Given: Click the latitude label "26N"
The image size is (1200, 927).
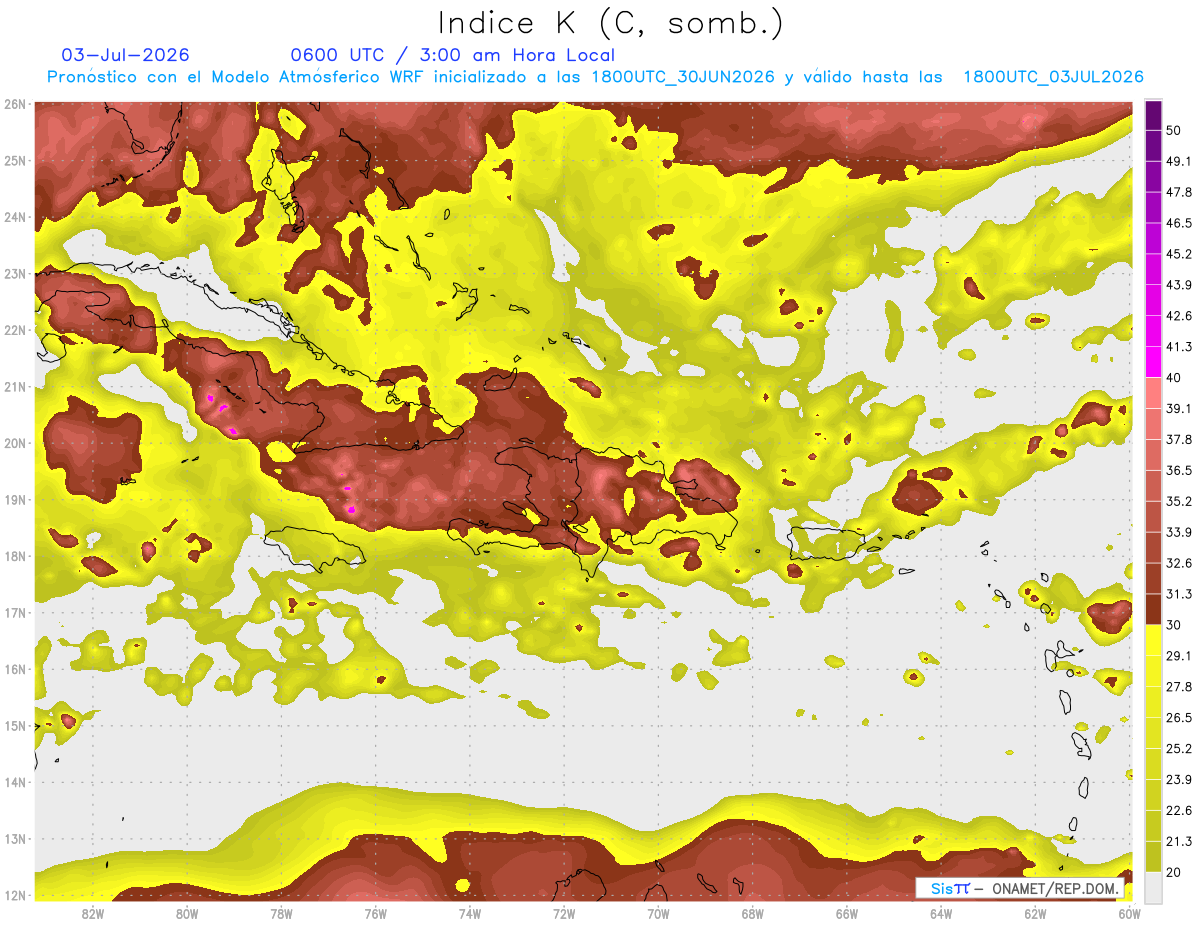Looking at the screenshot, I should point(14,104).
